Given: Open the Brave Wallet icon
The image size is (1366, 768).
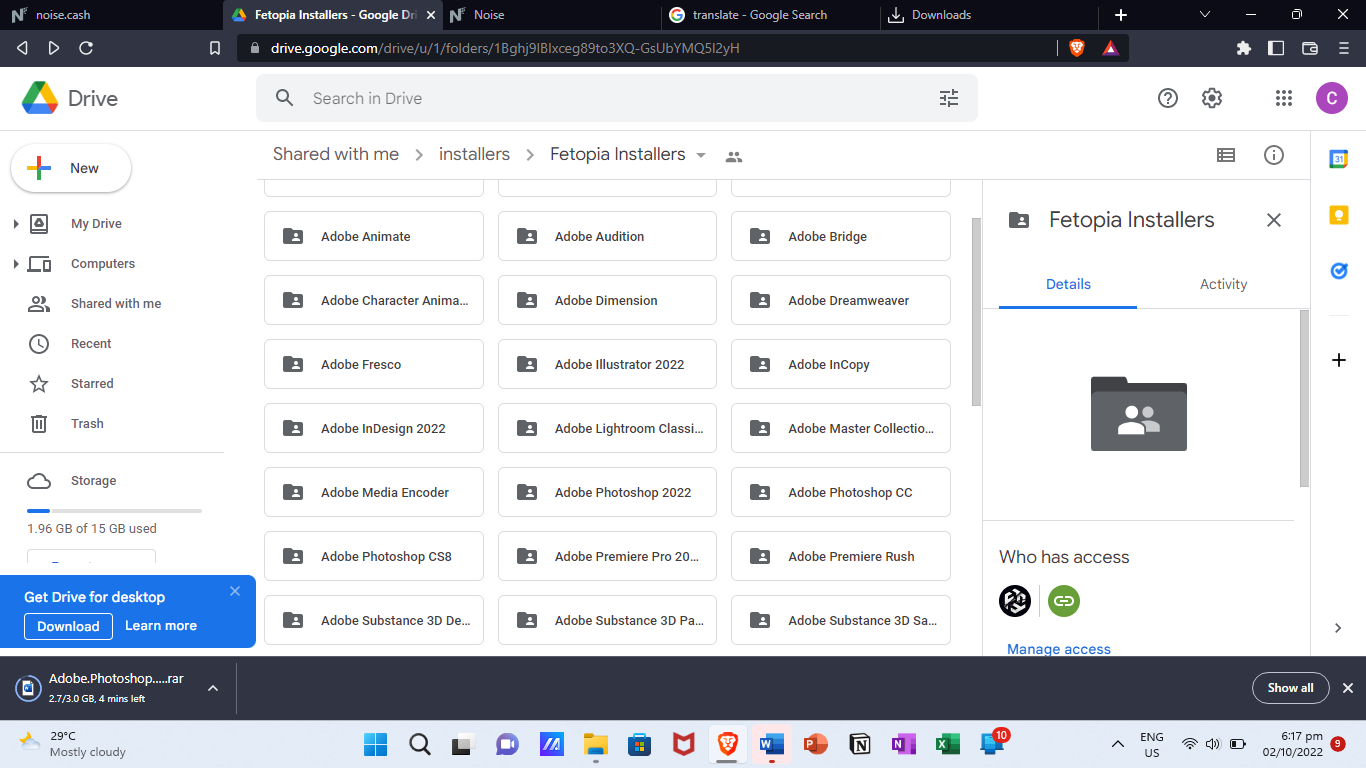Looking at the screenshot, I should [1310, 48].
